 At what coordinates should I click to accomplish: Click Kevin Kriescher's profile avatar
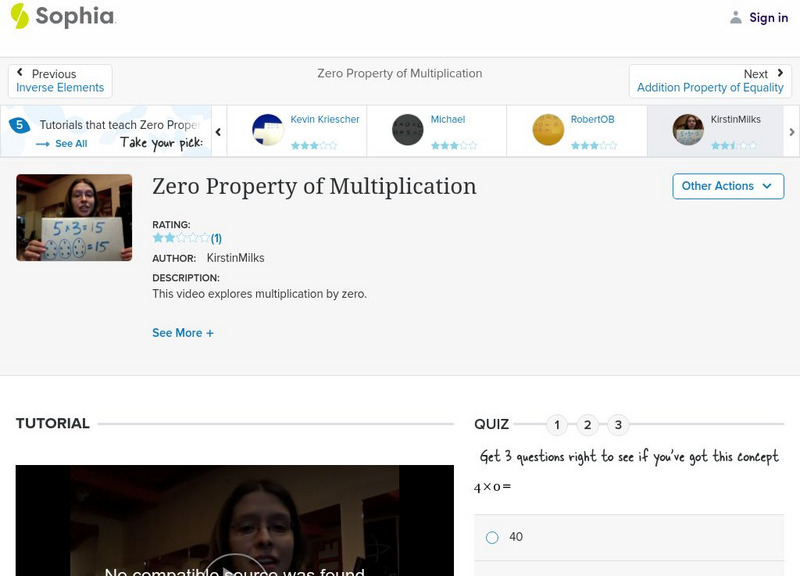tap(267, 129)
